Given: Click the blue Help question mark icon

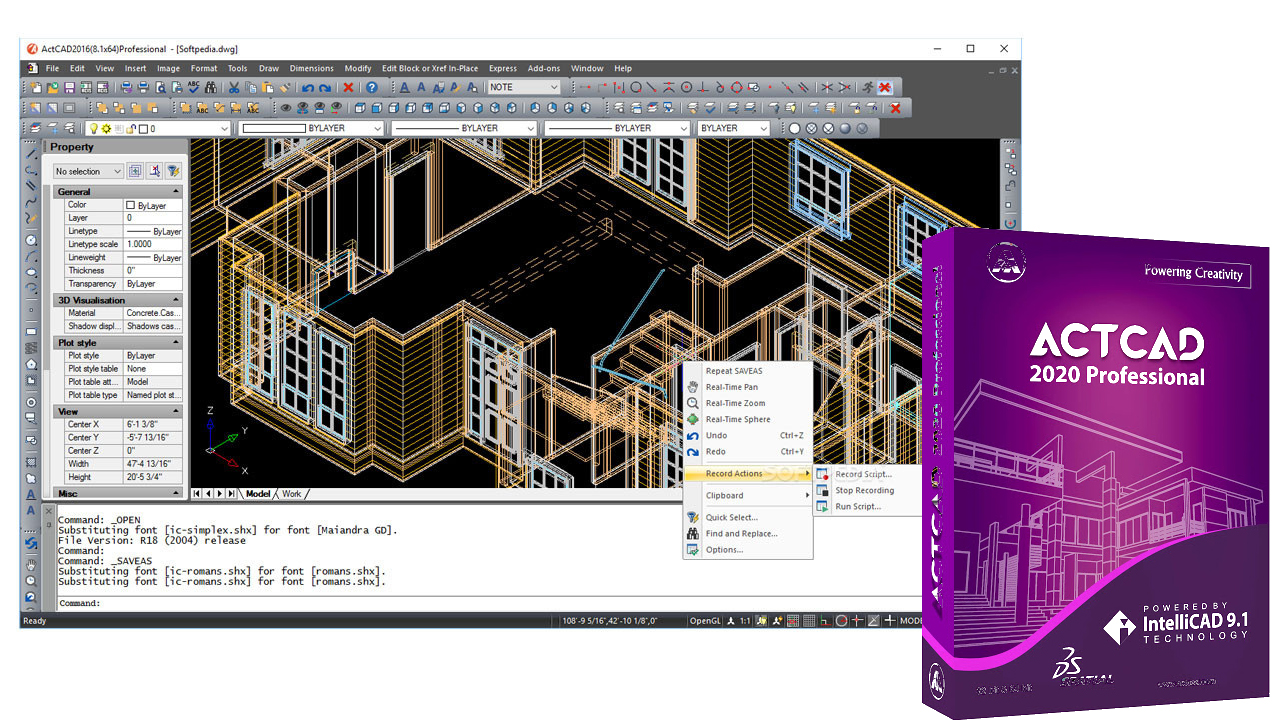Looking at the screenshot, I should pos(371,87).
